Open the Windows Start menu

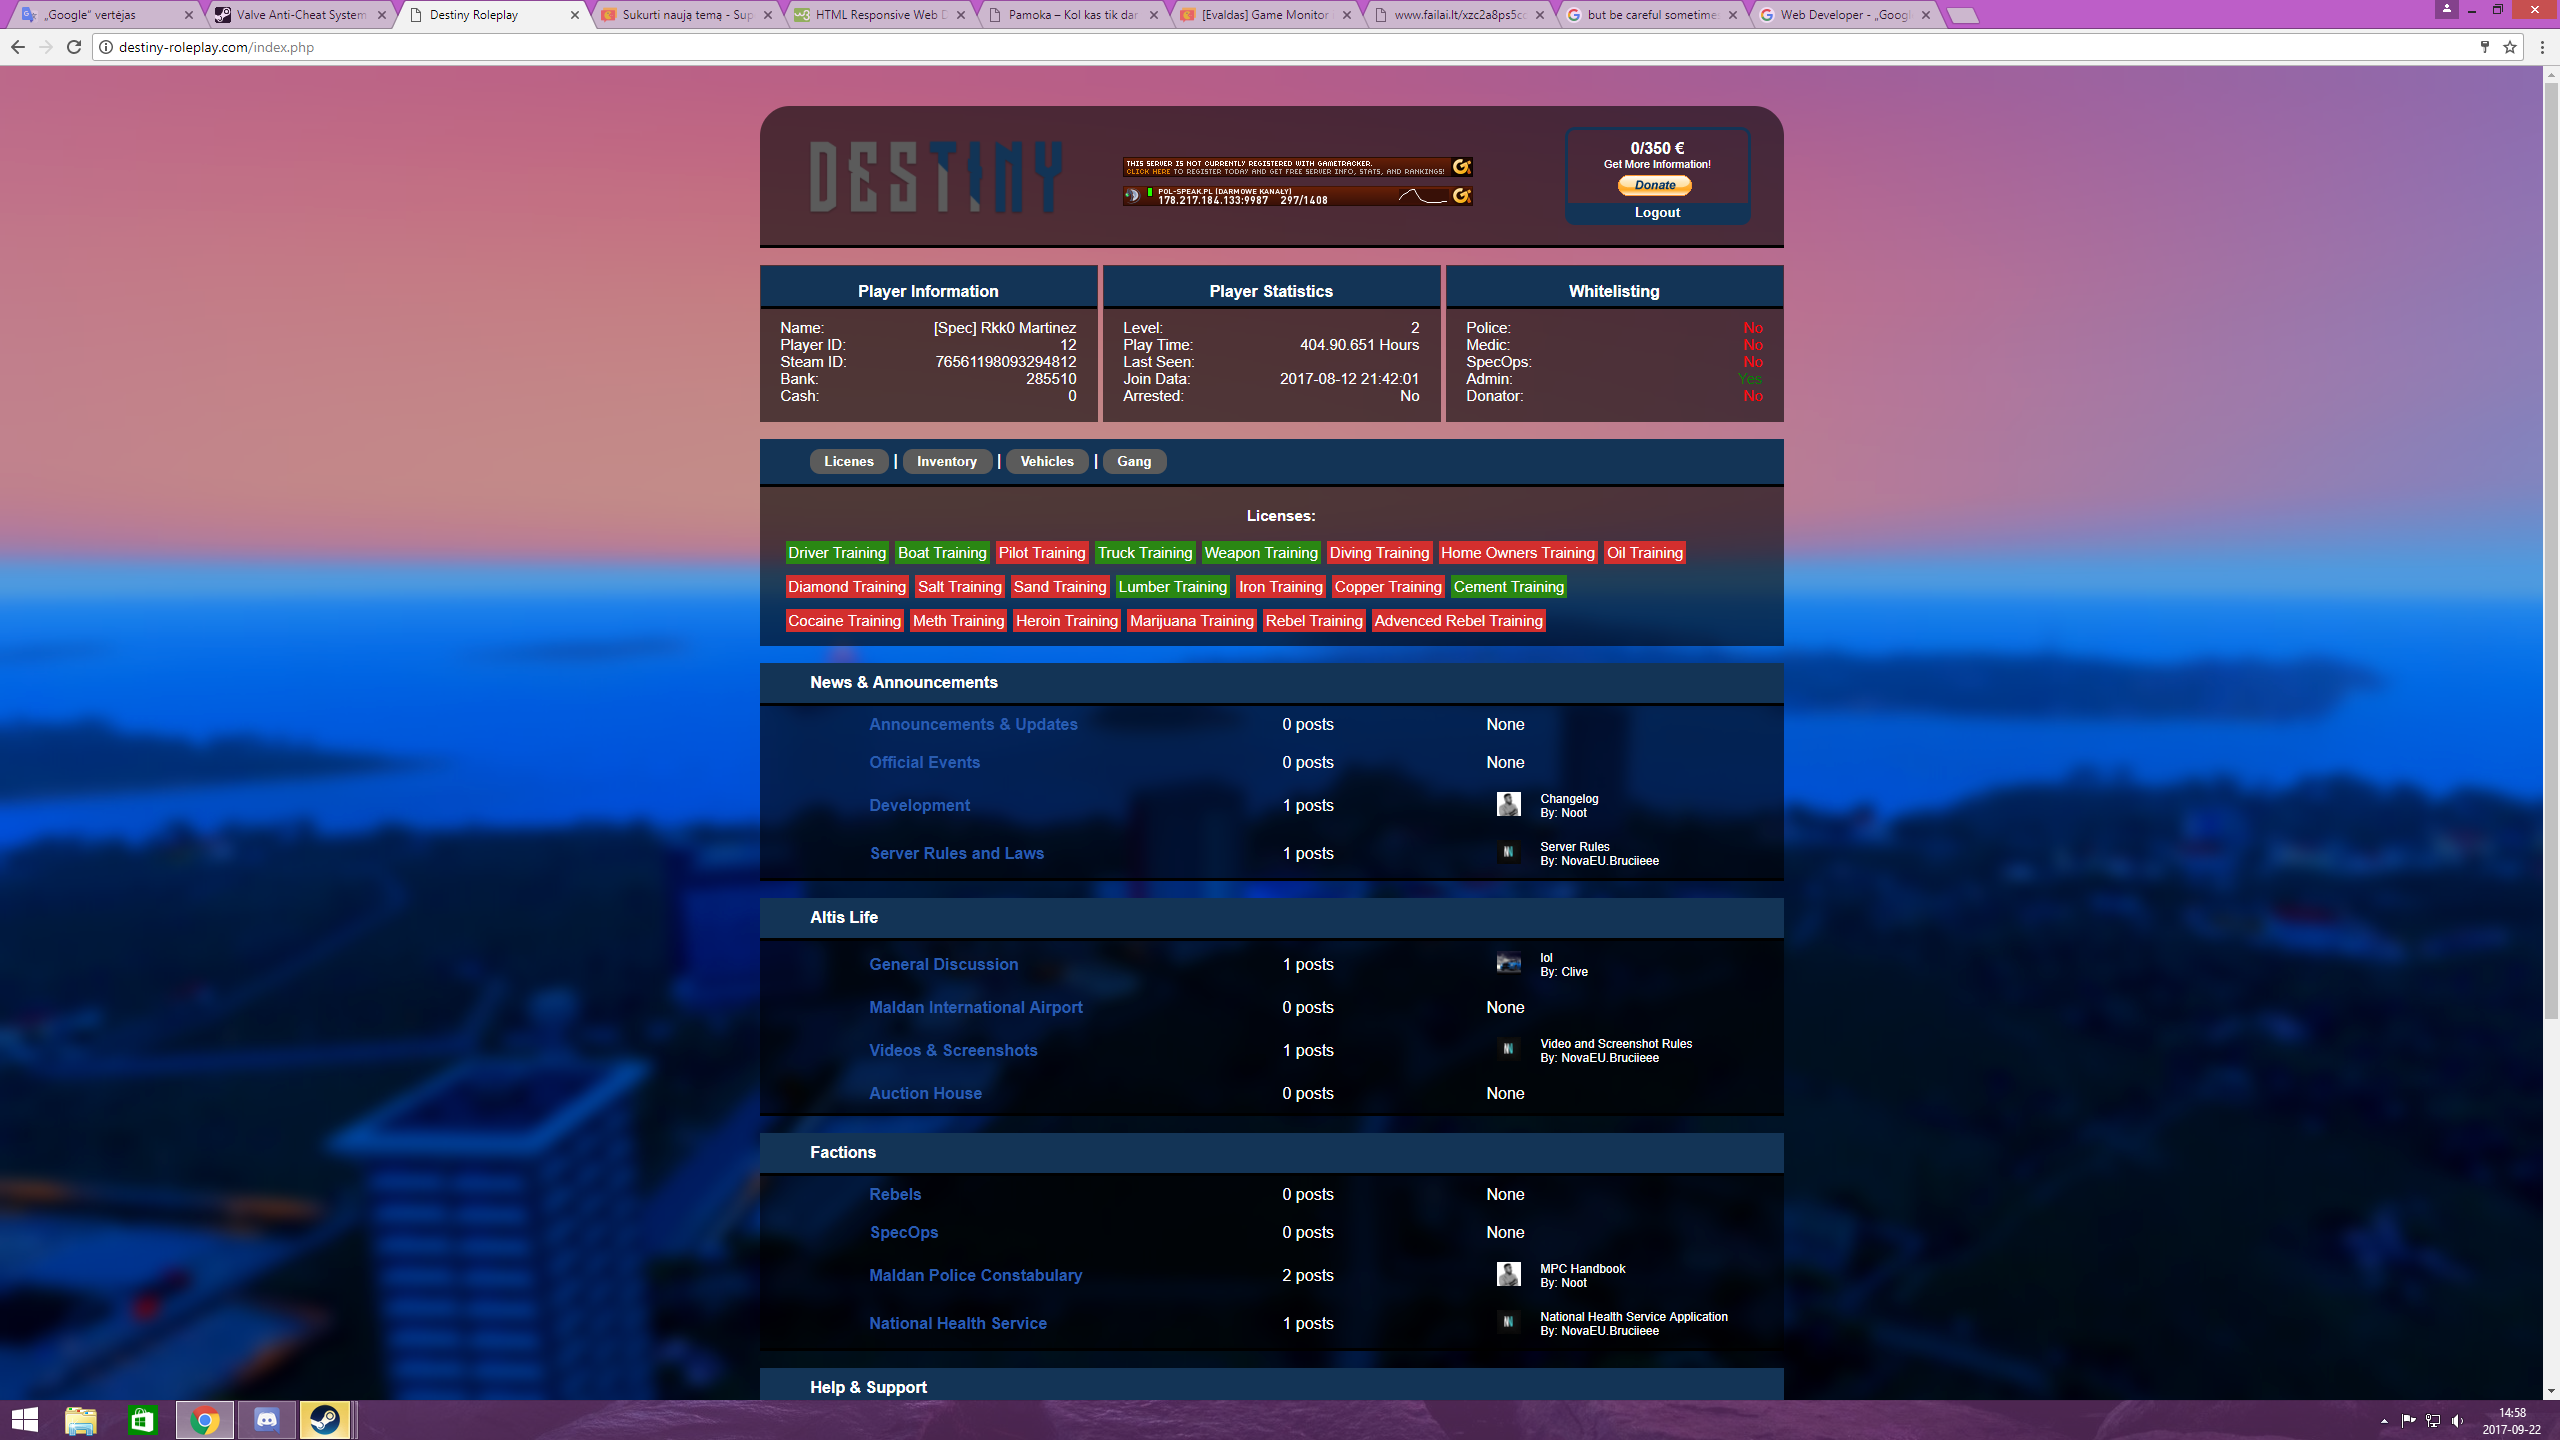[24, 1420]
